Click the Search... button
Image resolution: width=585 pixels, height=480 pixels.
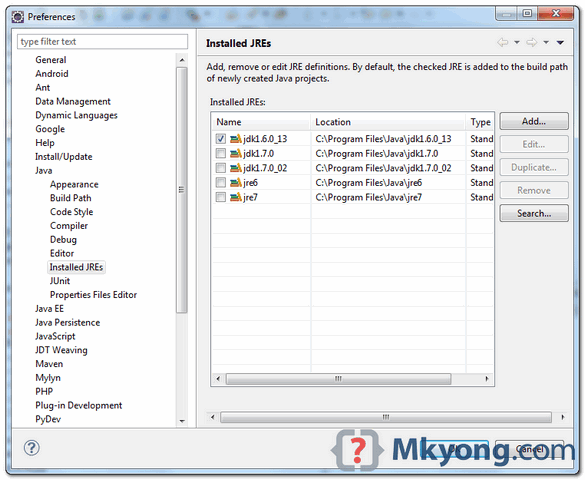(x=534, y=213)
